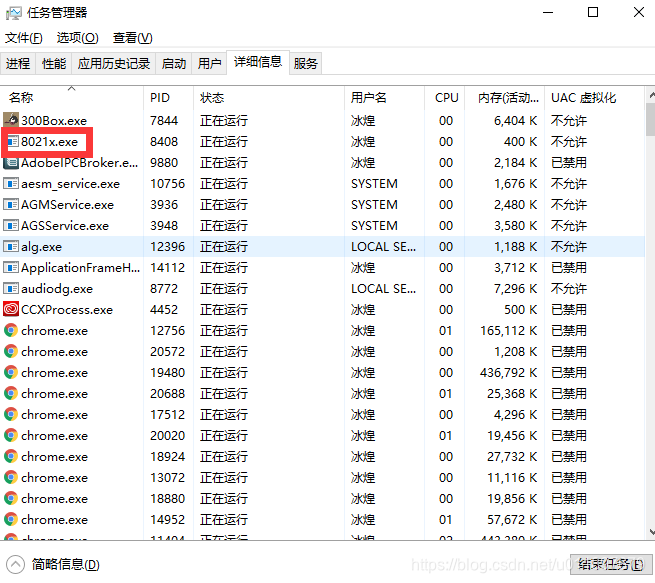
Task: Select the 详细信息 tab
Action: click(258, 62)
